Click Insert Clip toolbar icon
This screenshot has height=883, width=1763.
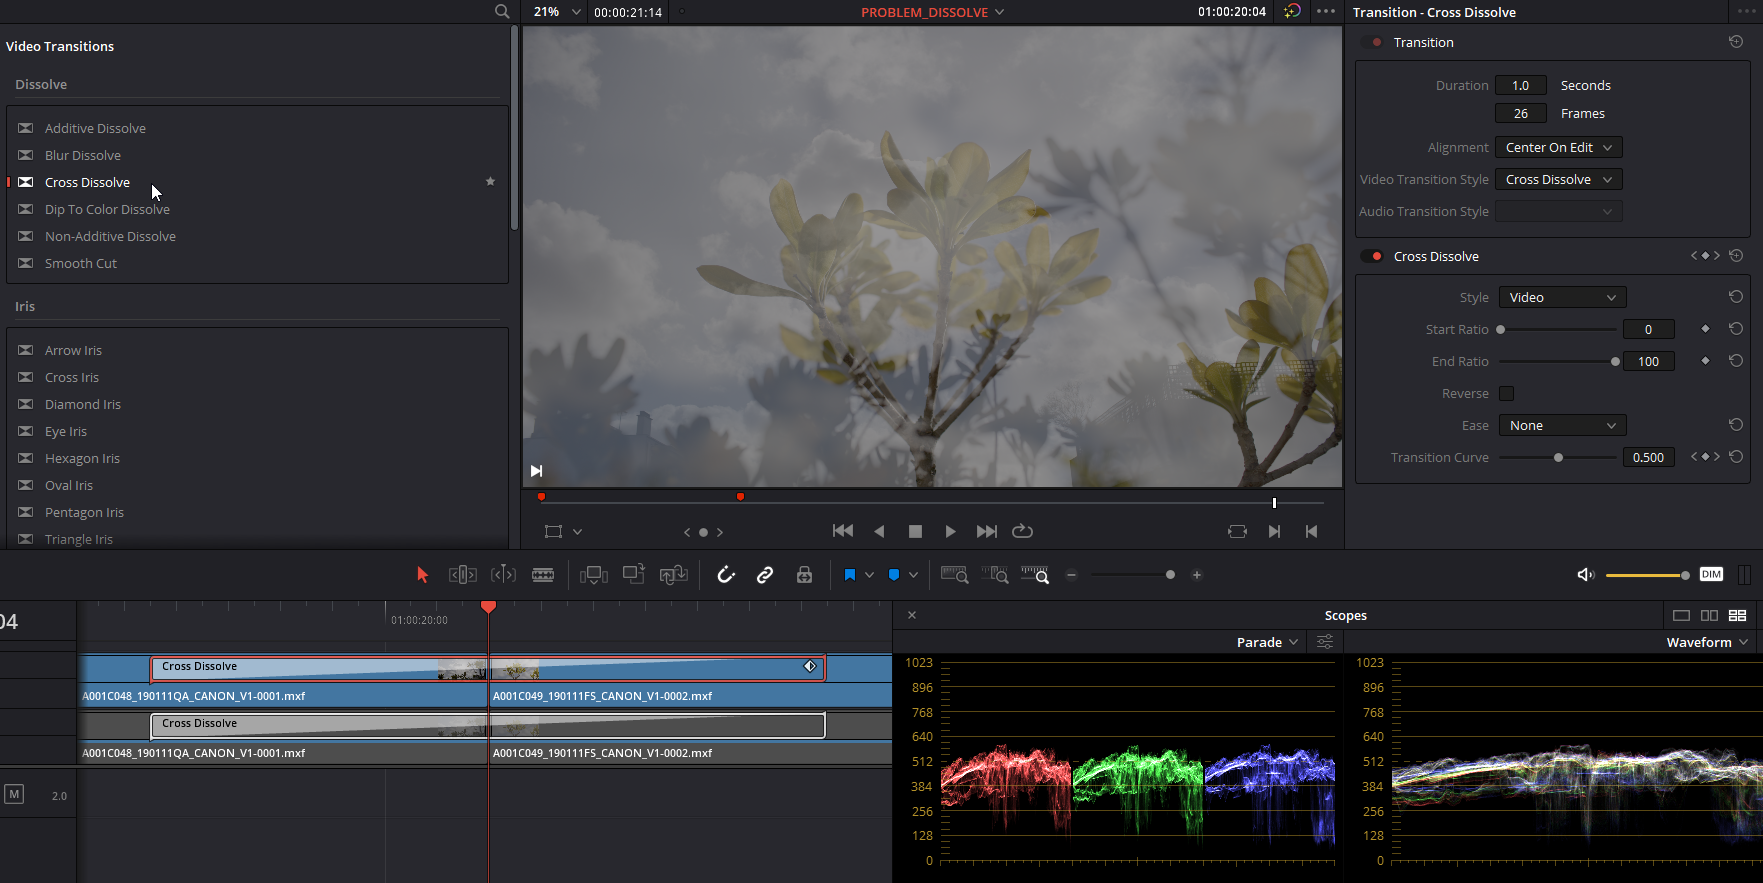point(593,575)
